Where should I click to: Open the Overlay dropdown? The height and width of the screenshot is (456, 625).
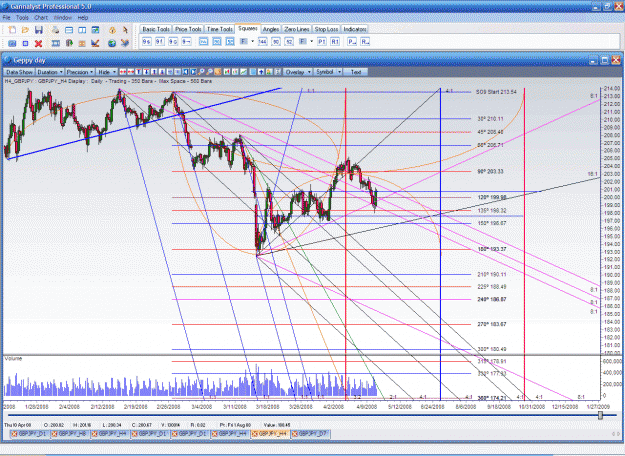tap(298, 72)
